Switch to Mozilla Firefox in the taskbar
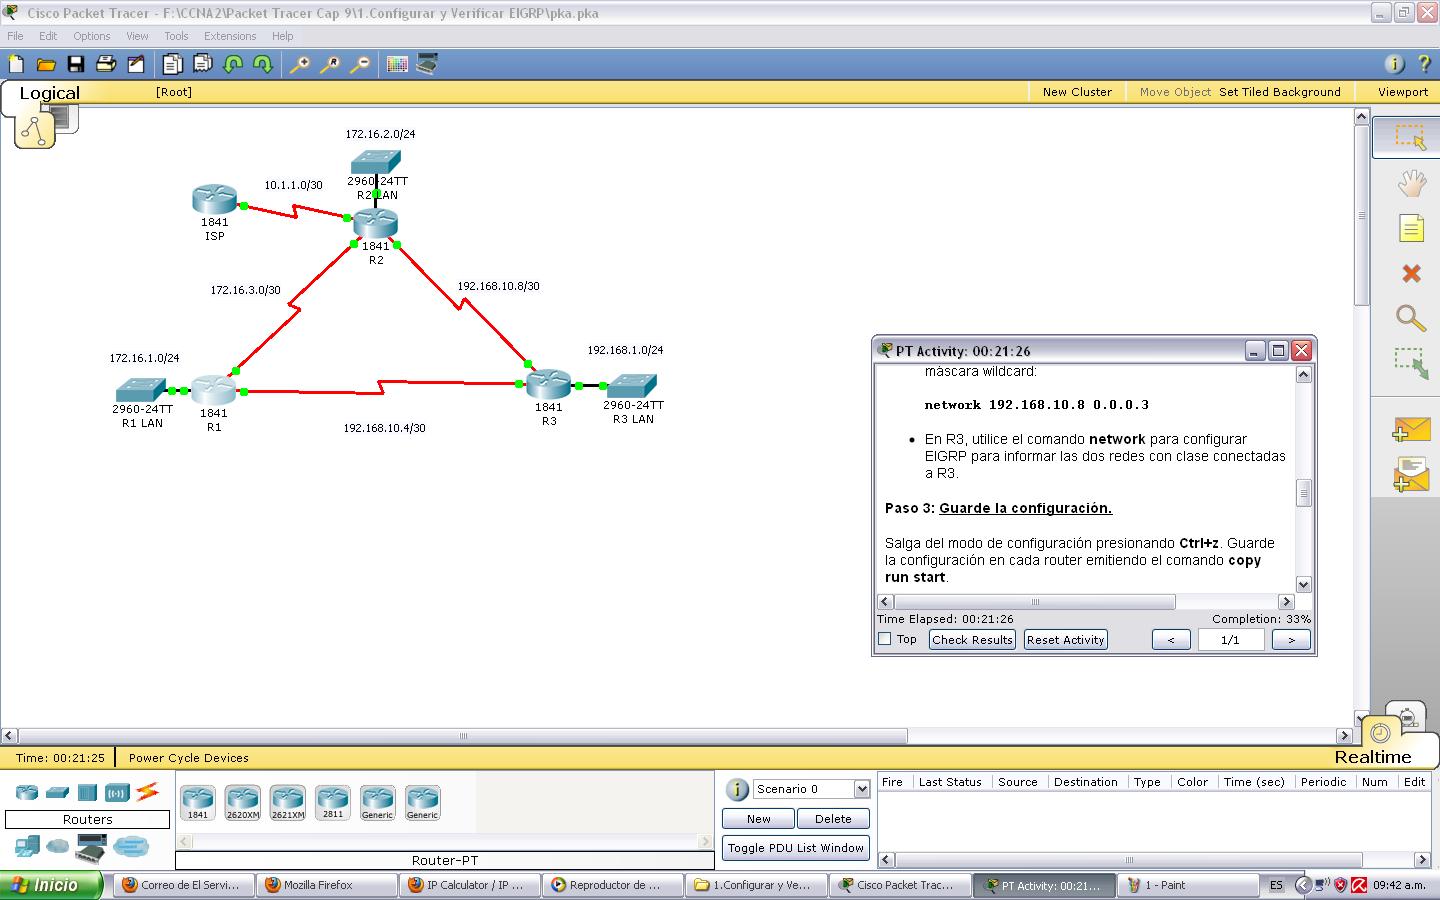 327,885
